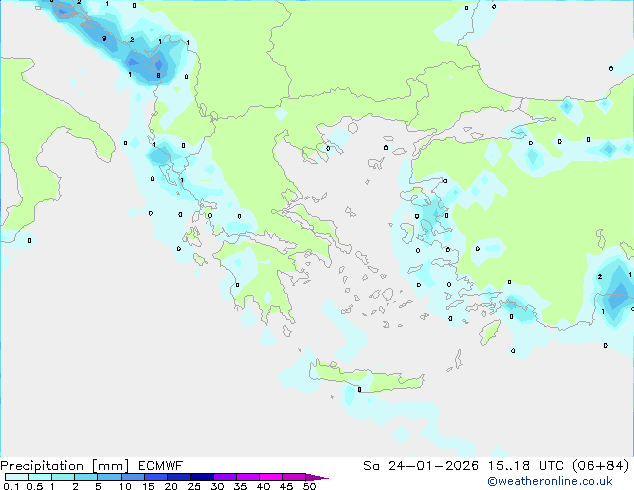
Task: Click the '25' legend value label
Action: [x=194, y=486]
